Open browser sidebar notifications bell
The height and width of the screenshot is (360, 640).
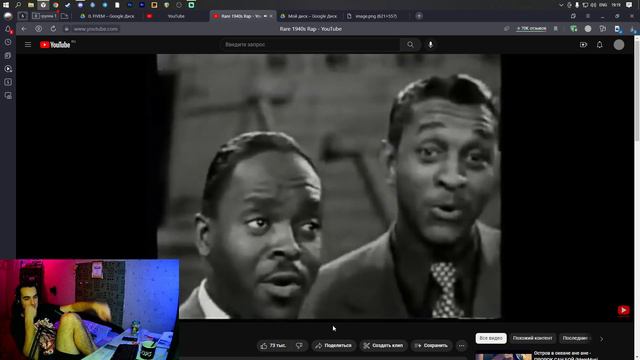(x=8, y=29)
